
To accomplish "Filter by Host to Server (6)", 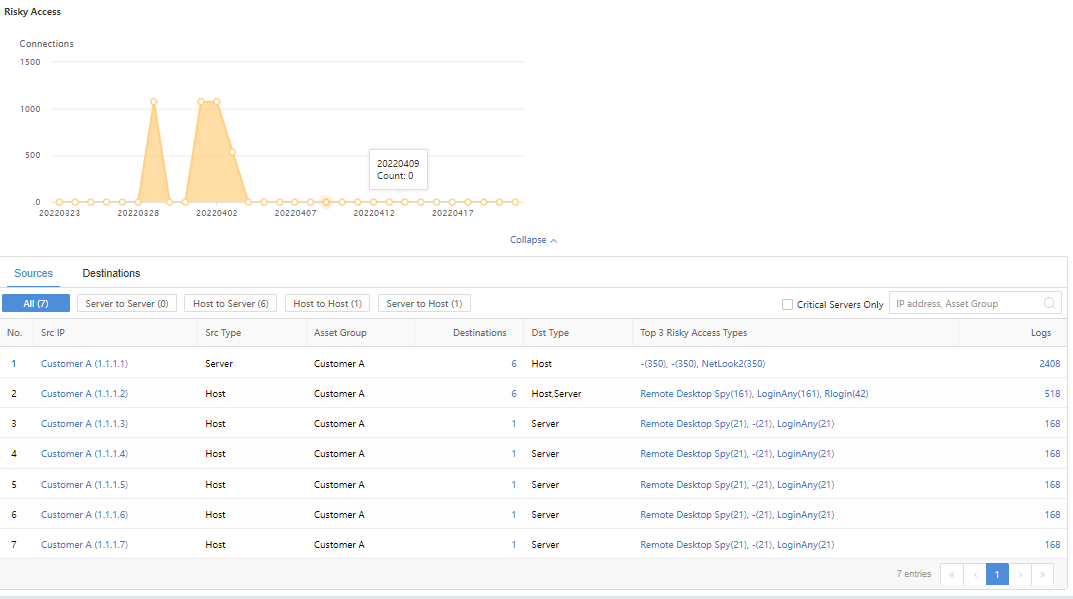I will pos(230,303).
